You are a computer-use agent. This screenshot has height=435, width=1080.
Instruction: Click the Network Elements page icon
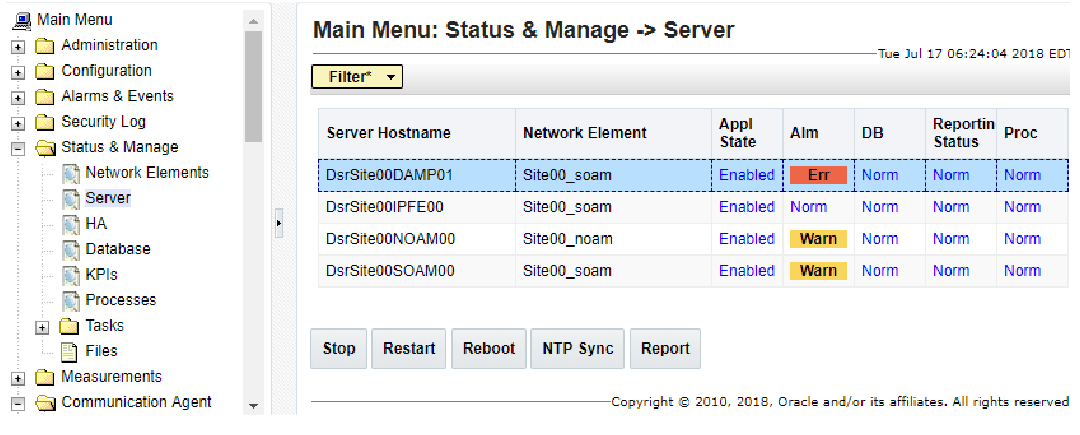point(71,173)
